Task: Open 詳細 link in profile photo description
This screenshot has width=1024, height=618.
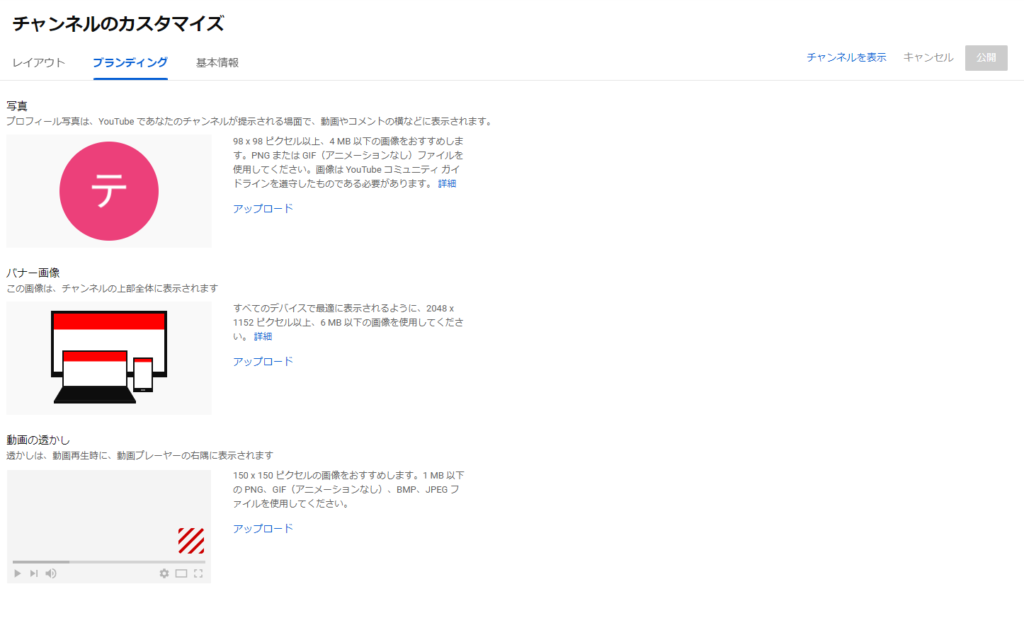Action: (446, 184)
